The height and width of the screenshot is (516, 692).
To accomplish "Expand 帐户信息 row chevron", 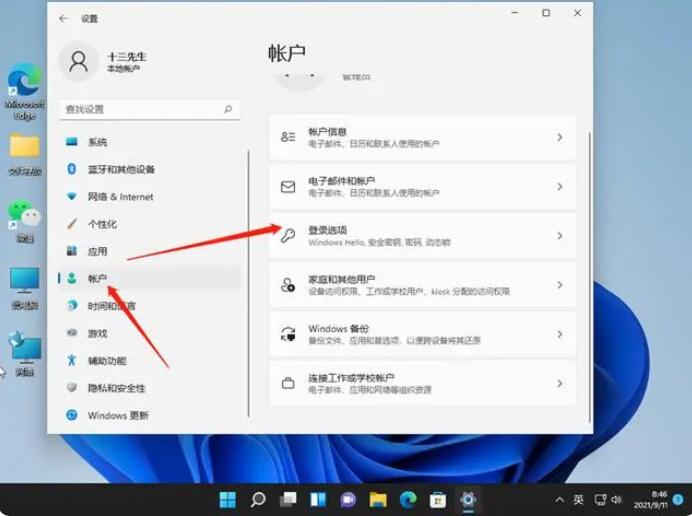I will click(560, 137).
